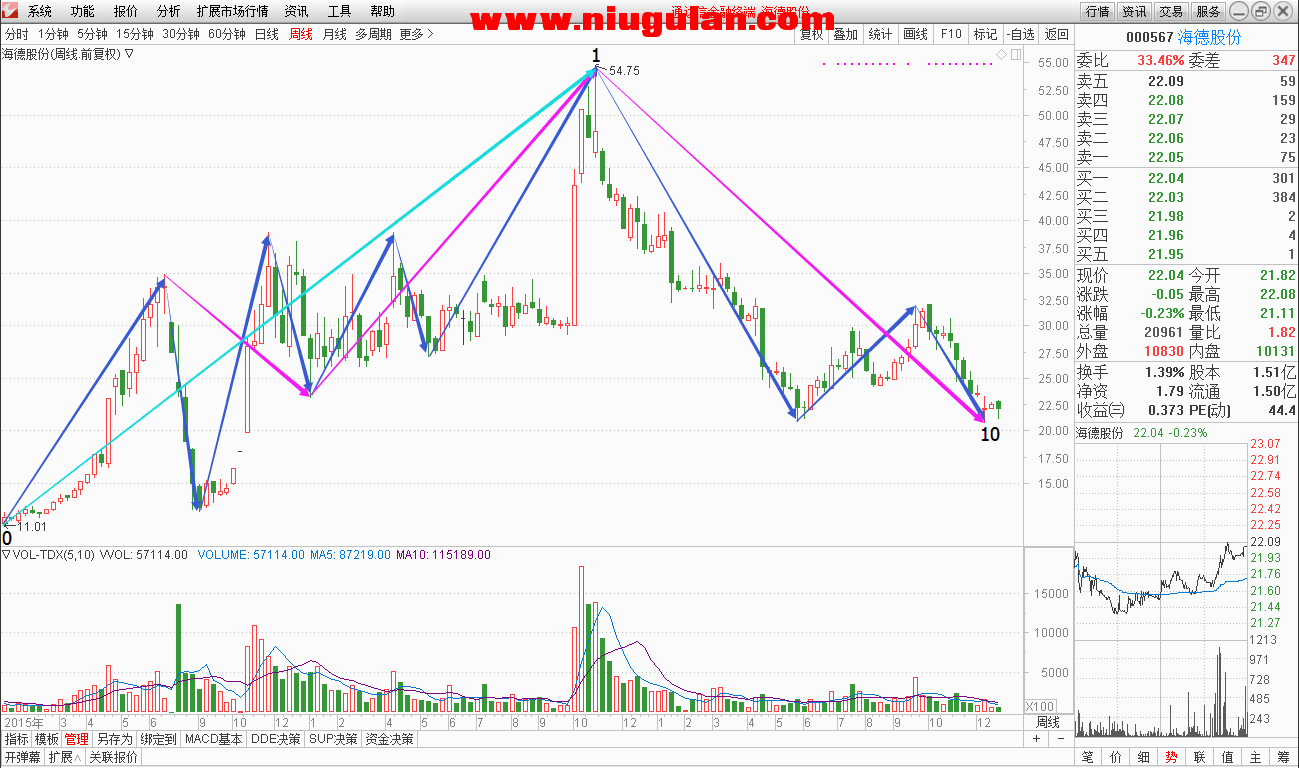Switch to 月线 monthly chart

pos(335,34)
